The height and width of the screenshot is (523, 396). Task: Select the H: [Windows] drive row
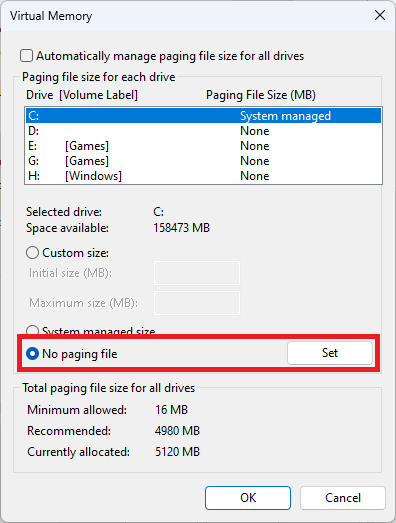(x=203, y=176)
